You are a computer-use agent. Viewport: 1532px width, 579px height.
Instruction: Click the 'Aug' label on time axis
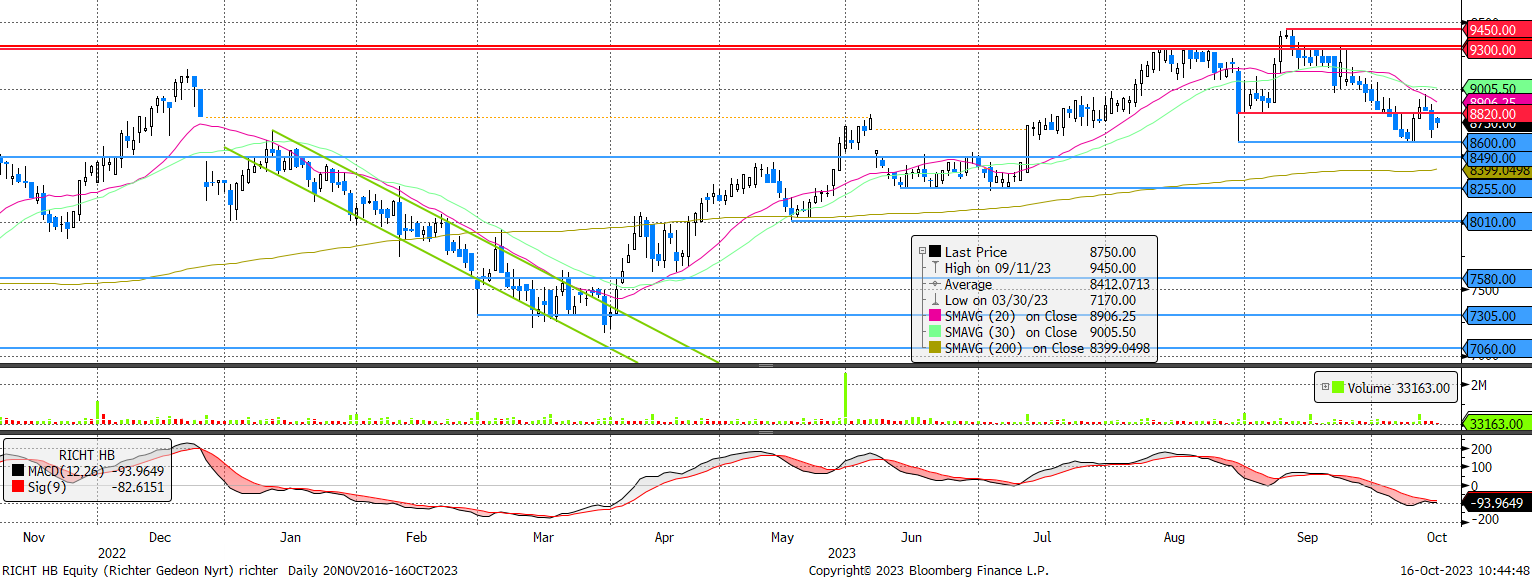[1173, 537]
